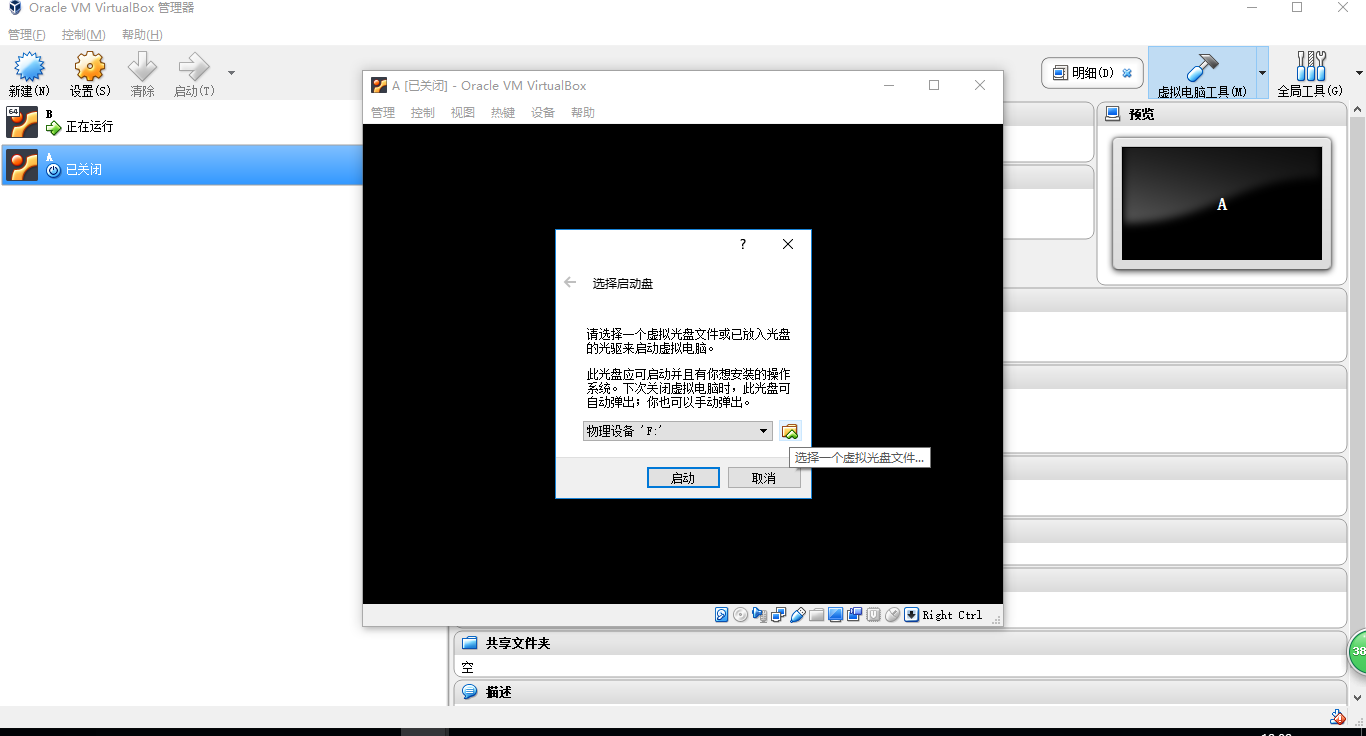1366x736 pixels.
Task: Click the Discard (清除) toolbar icon
Action: 142,67
